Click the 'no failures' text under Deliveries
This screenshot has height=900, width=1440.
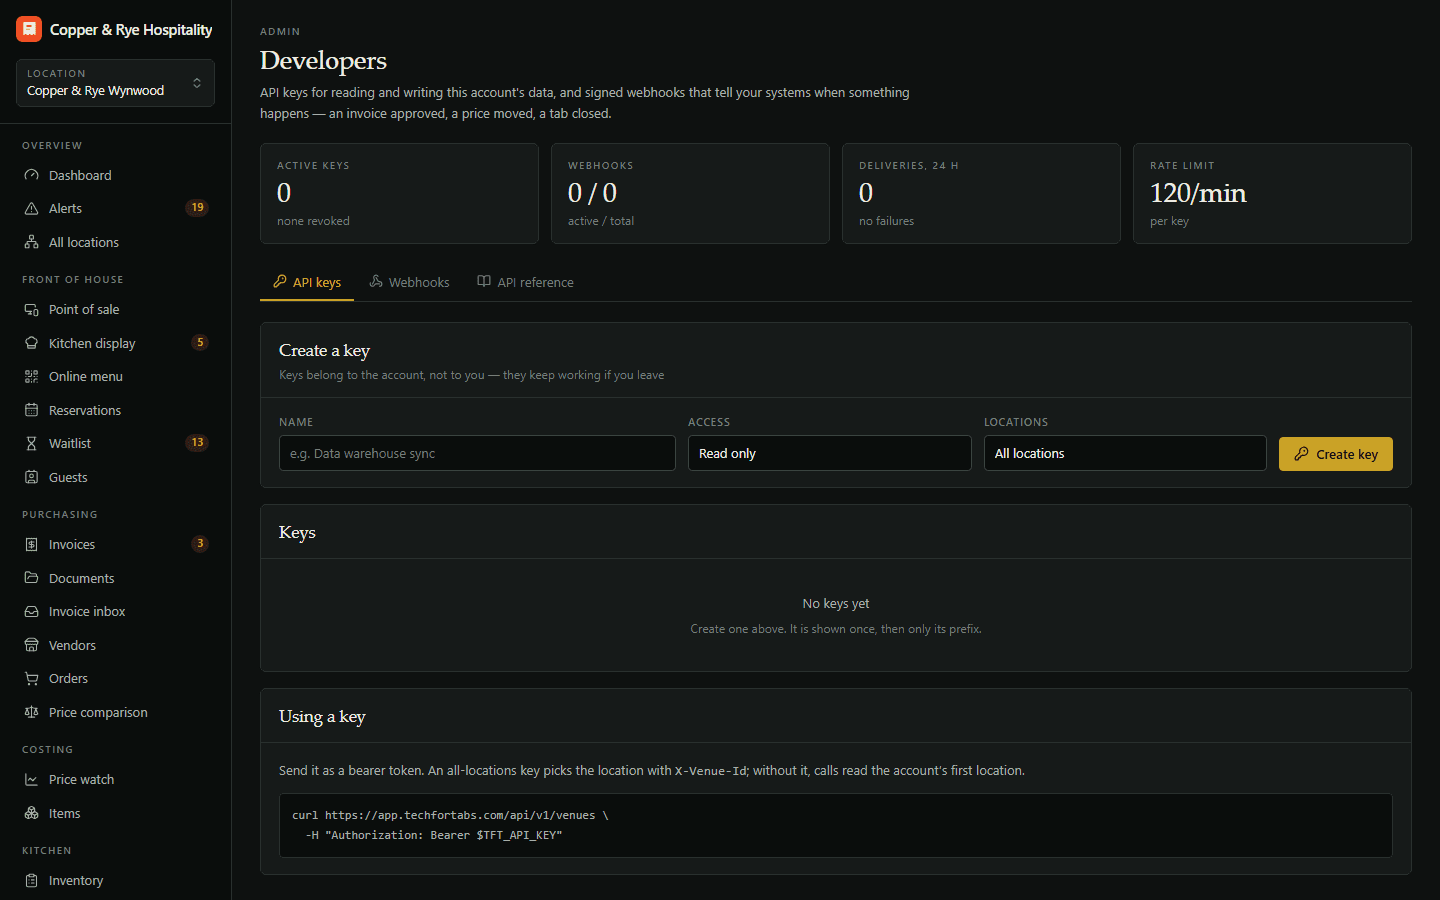(886, 221)
